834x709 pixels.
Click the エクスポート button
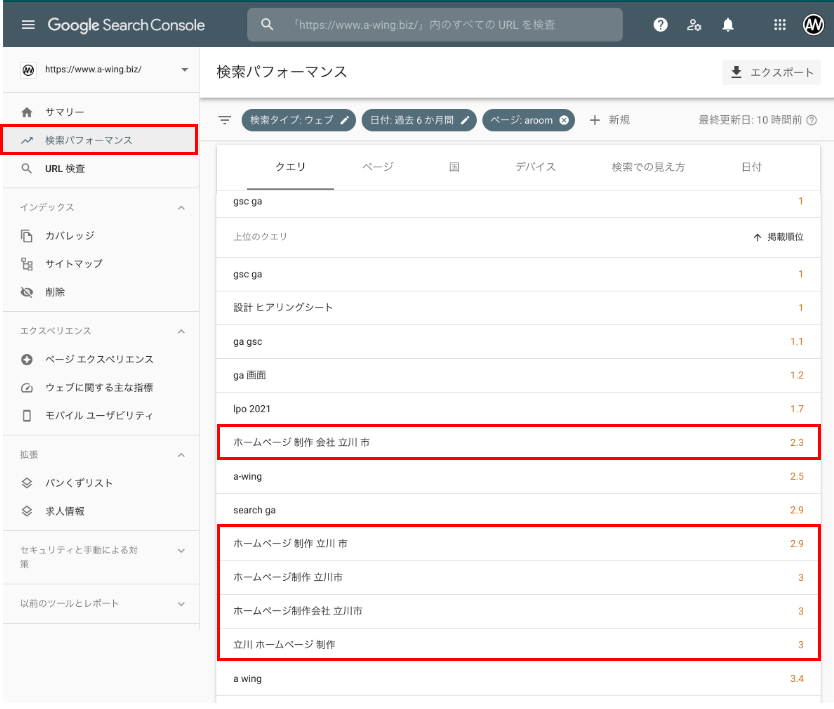tap(771, 72)
